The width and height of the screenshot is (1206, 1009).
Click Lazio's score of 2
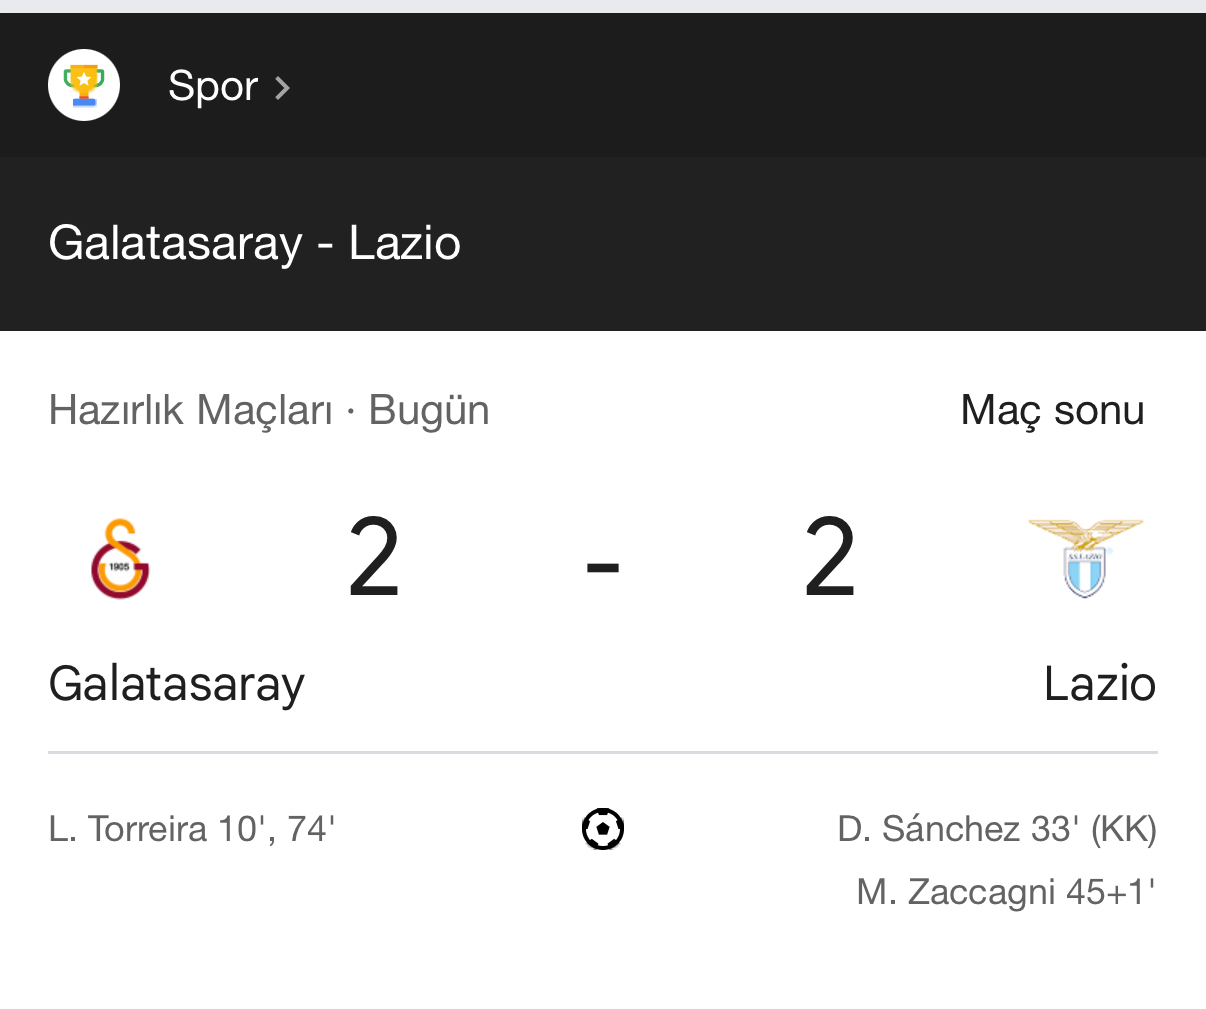pos(830,559)
